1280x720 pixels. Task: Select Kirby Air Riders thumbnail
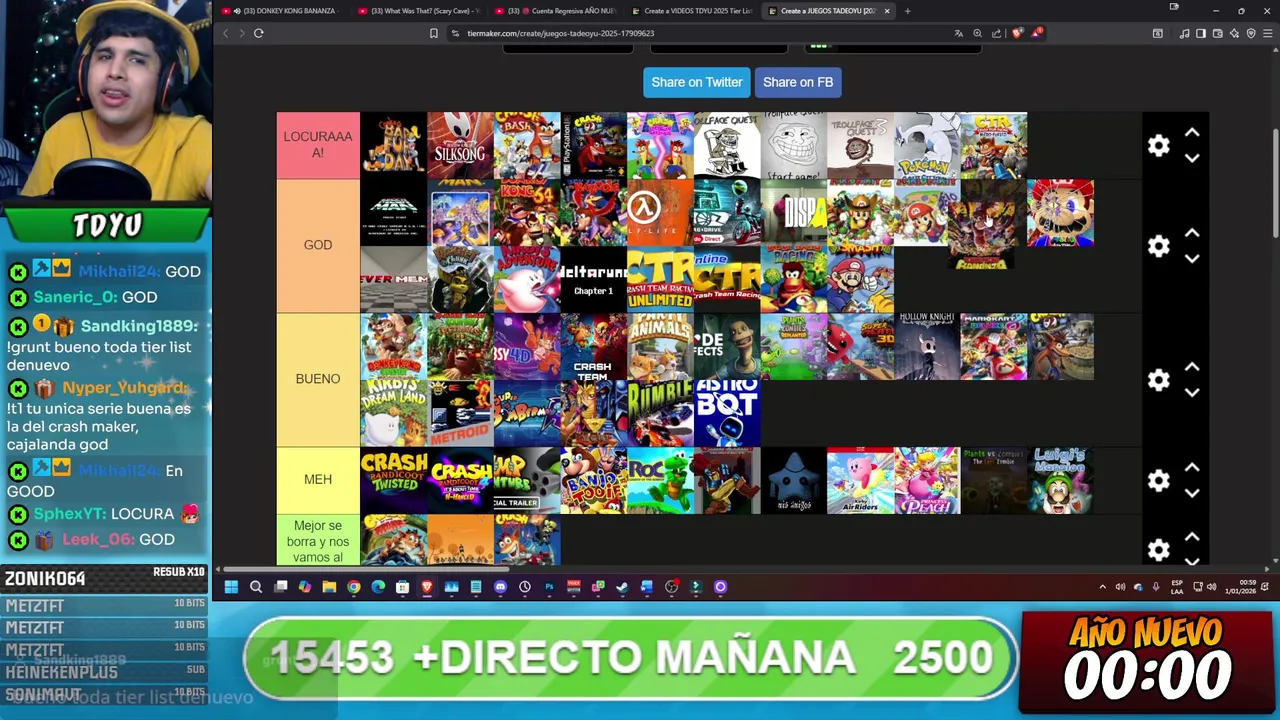(860, 480)
